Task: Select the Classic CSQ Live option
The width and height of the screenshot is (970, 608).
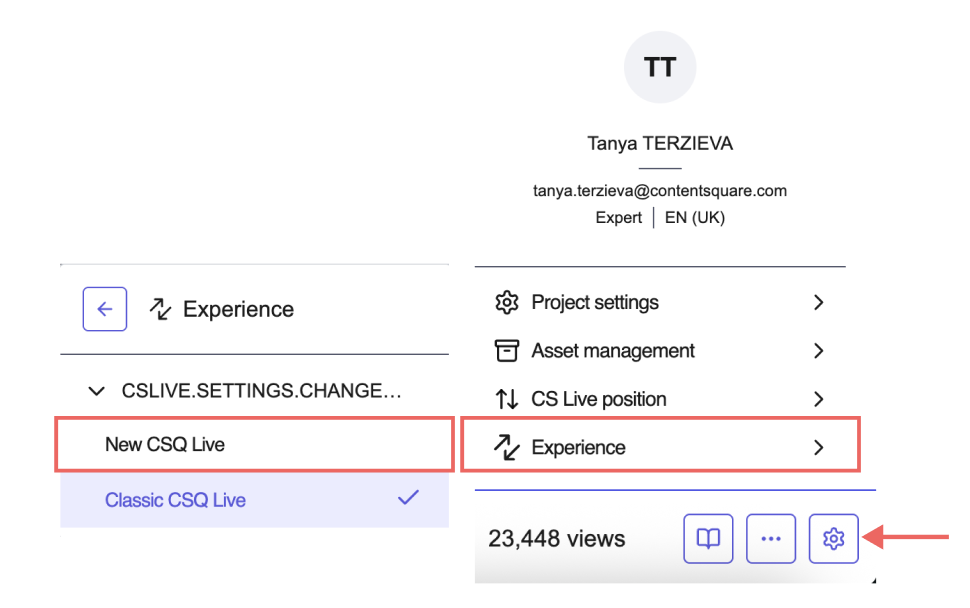Action: [x=254, y=500]
